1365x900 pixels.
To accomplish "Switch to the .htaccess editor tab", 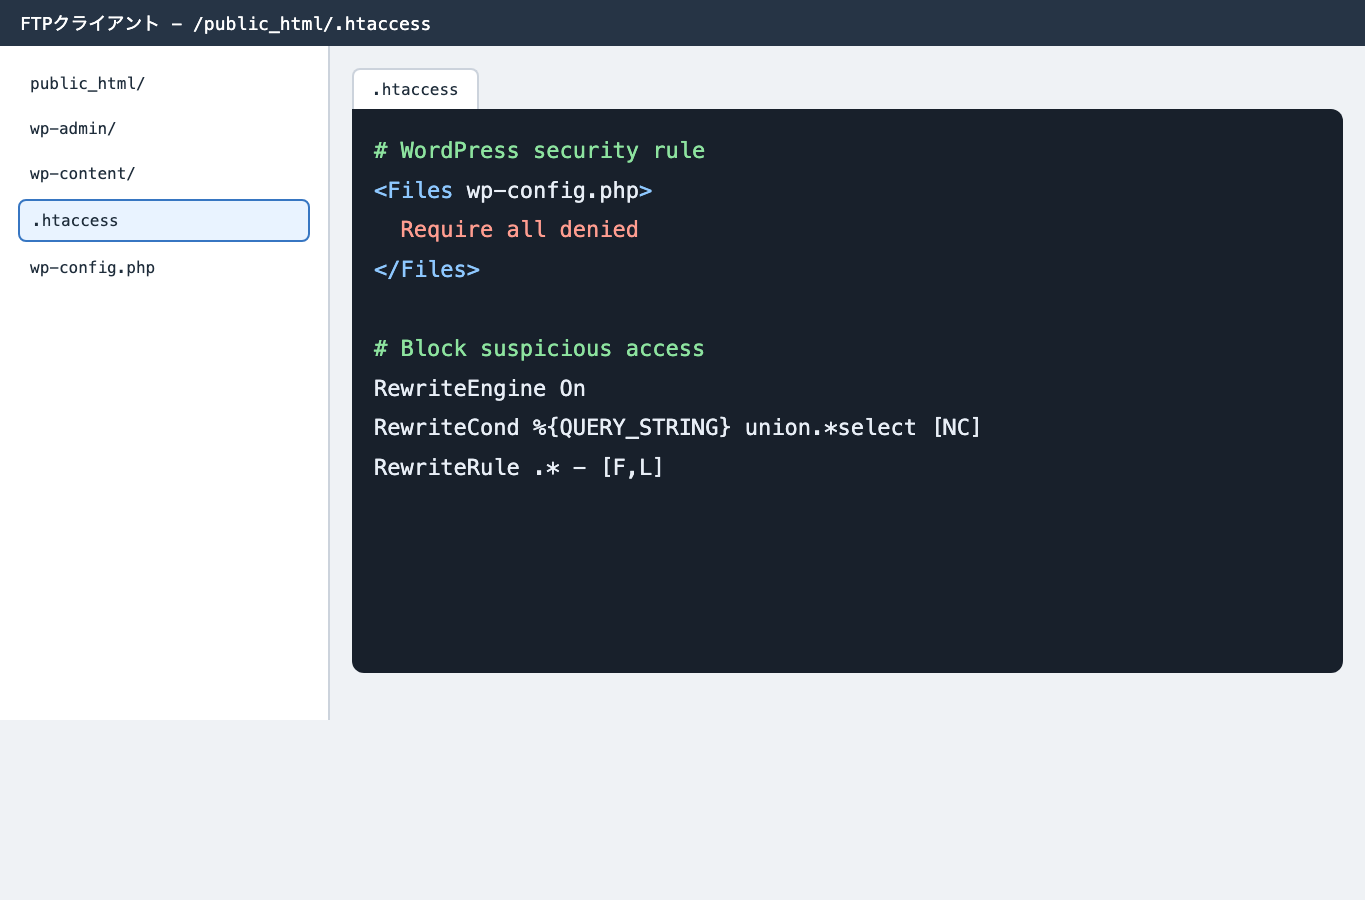I will tap(415, 89).
